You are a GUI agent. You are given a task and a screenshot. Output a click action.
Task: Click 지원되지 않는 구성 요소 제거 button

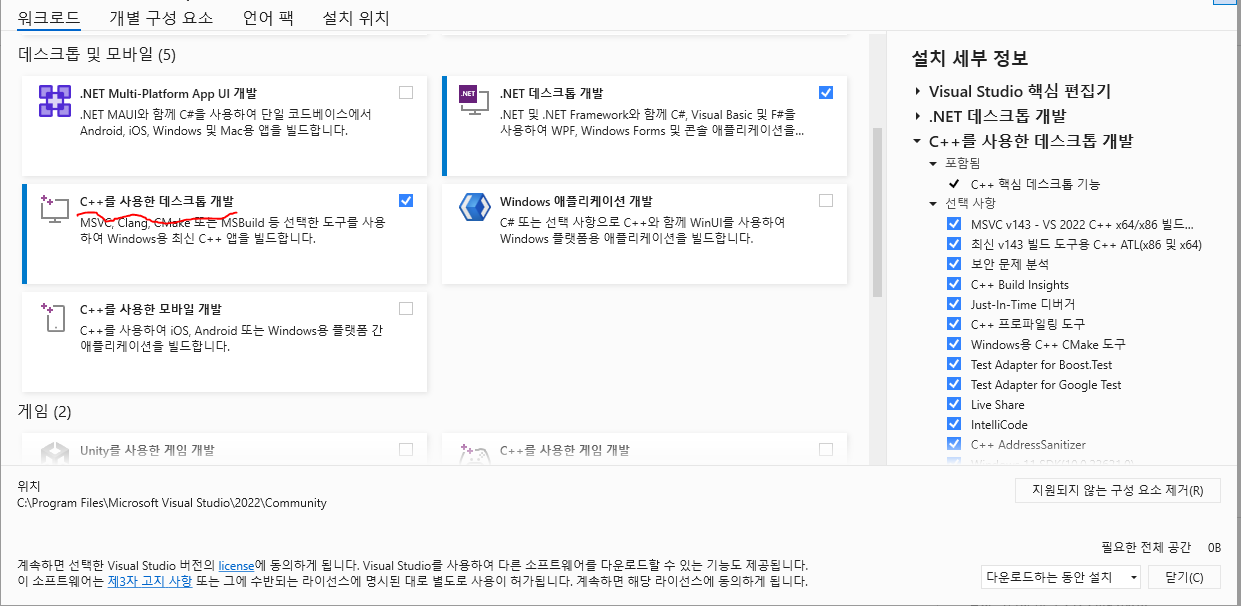pos(1117,490)
